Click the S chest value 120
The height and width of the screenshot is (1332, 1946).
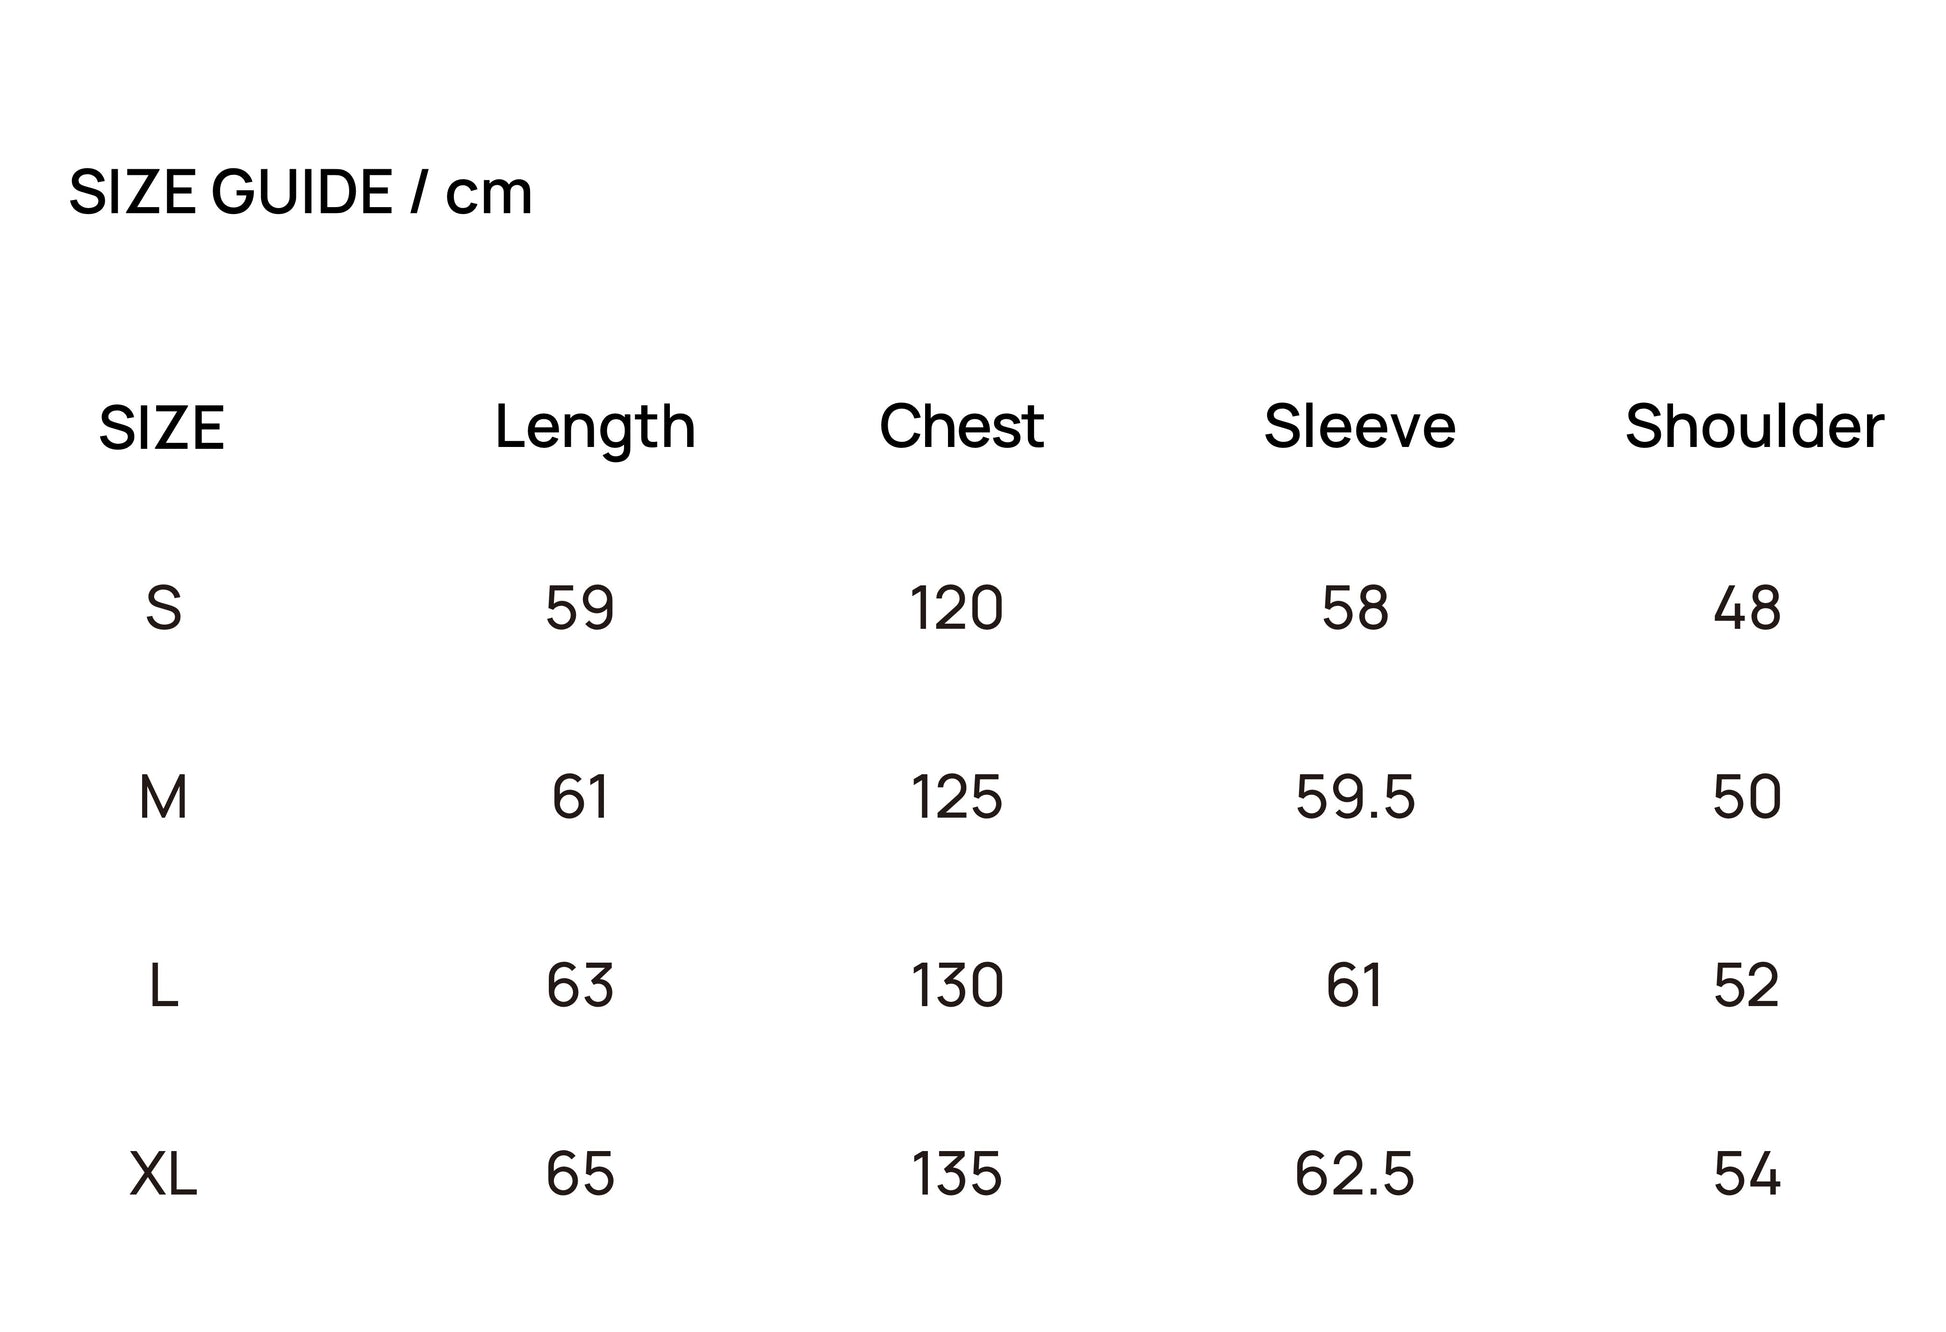pos(956,608)
